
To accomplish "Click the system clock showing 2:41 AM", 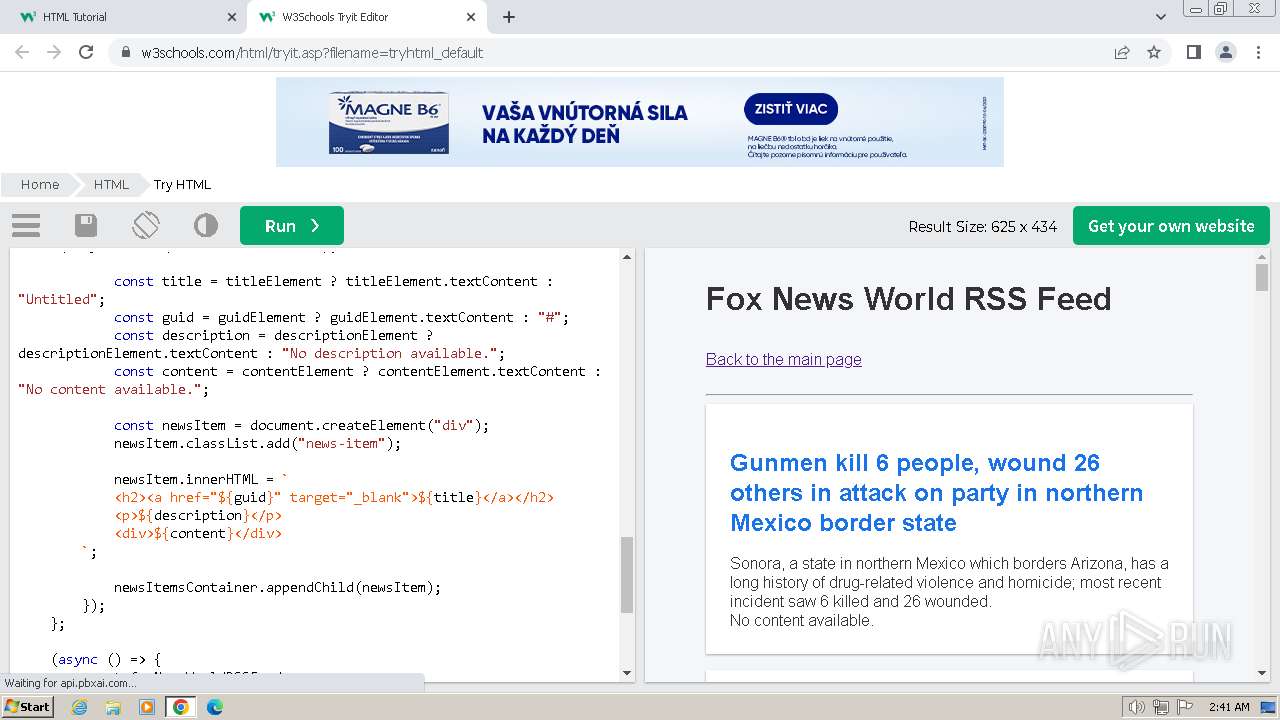I will click(1229, 707).
